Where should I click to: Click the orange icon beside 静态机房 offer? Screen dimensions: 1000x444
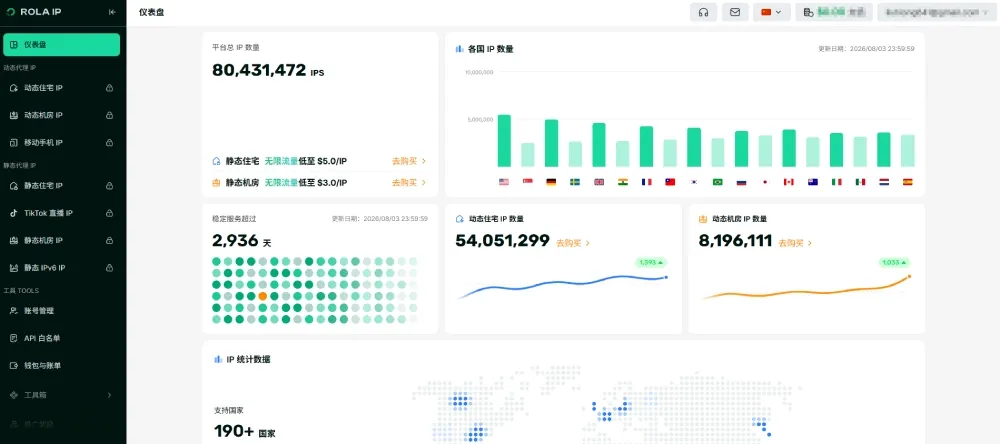[216, 182]
